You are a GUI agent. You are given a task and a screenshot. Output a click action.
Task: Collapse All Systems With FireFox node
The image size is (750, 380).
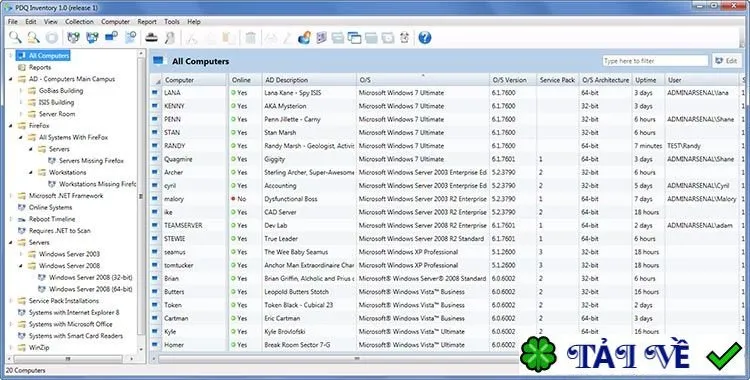(21, 137)
